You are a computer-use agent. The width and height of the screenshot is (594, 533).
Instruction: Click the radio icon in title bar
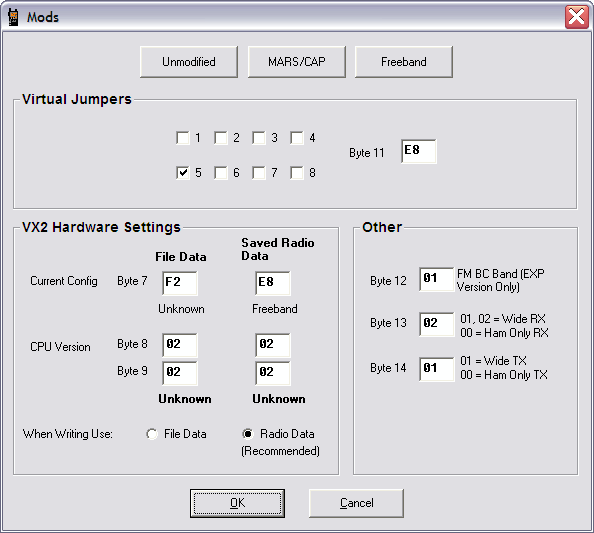point(13,17)
